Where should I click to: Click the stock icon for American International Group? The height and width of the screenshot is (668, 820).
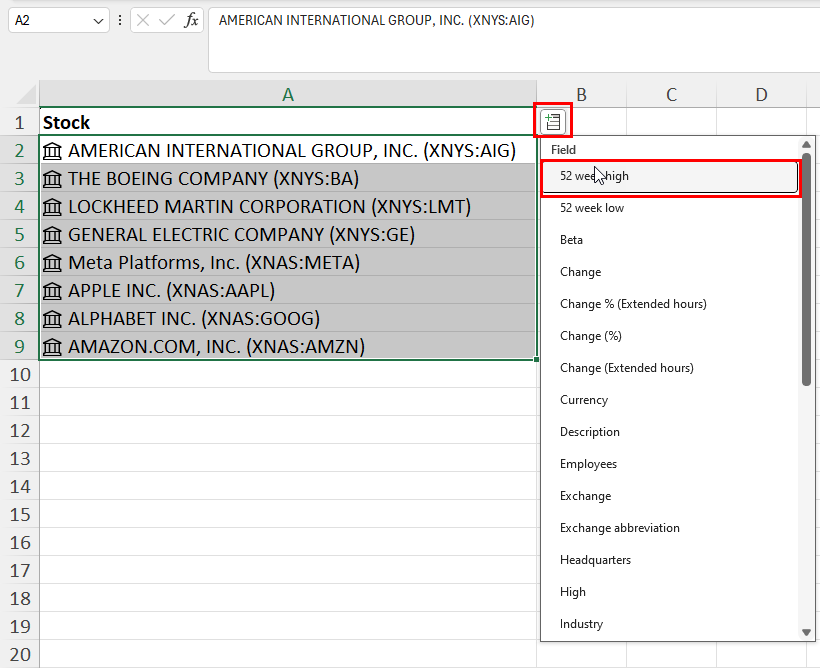pyautogui.click(x=52, y=151)
